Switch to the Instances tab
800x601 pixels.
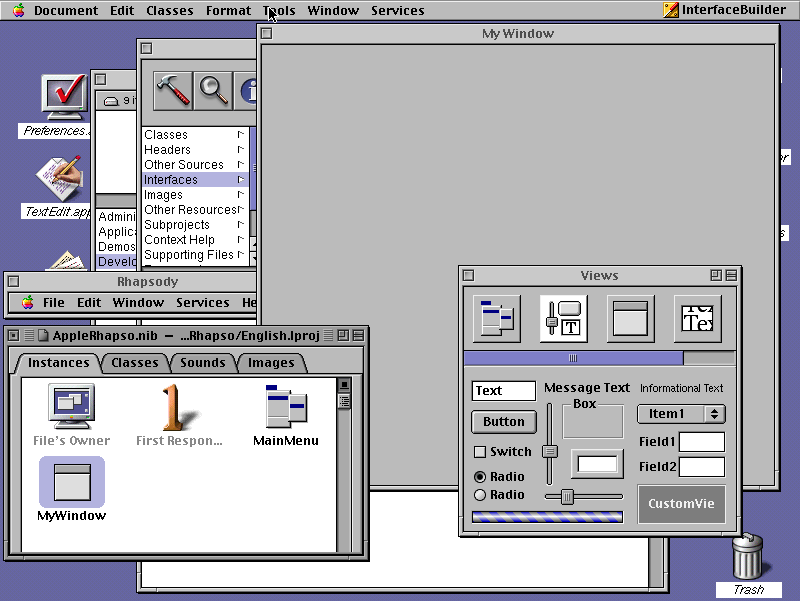pyautogui.click(x=59, y=363)
